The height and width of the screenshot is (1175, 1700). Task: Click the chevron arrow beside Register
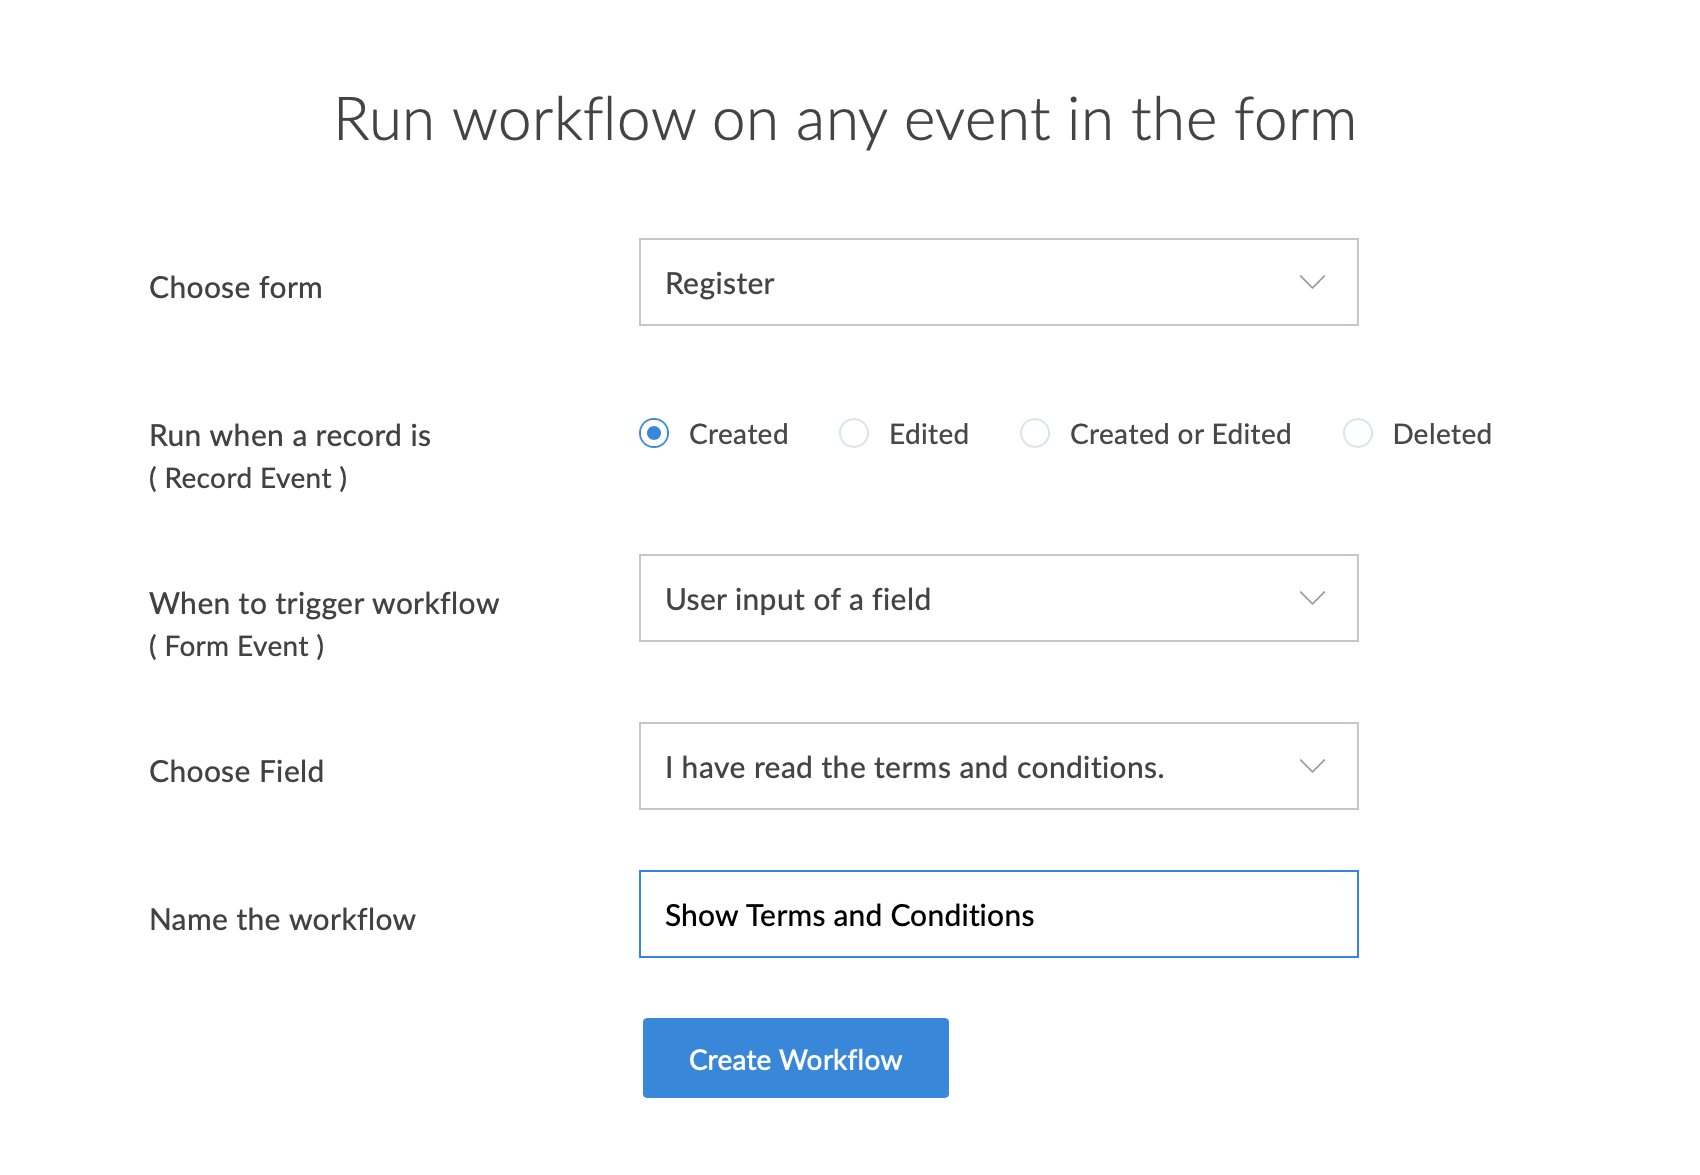click(1312, 282)
